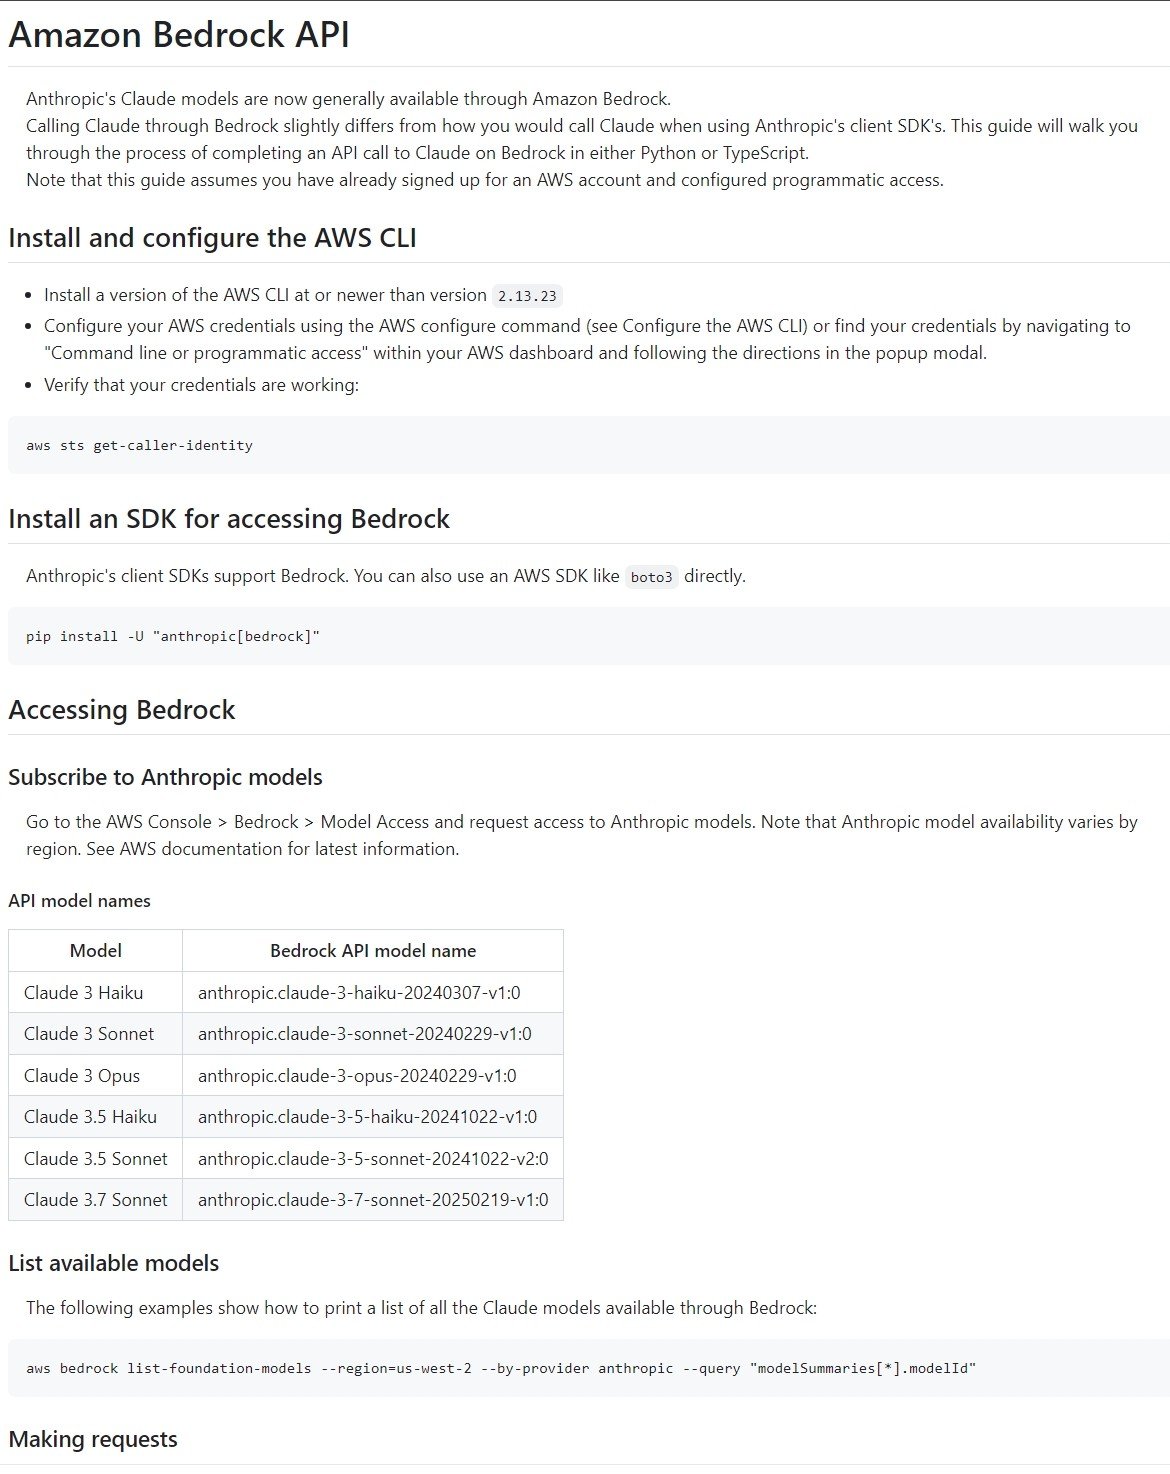
Task: Click the Model column header in table
Action: point(96,951)
